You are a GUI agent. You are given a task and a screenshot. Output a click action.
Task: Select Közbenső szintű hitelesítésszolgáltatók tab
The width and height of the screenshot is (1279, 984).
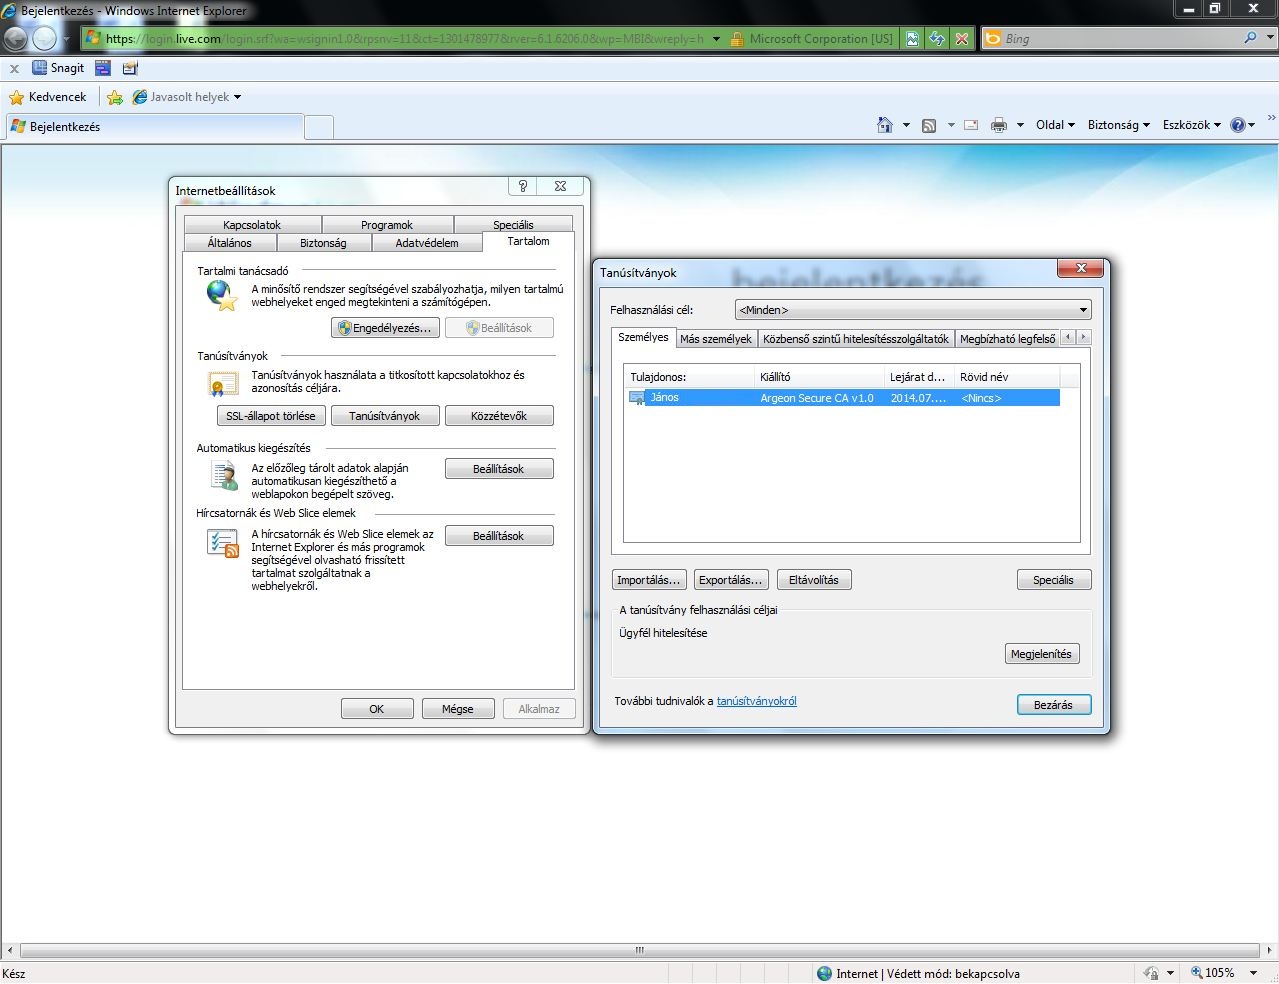pos(856,339)
